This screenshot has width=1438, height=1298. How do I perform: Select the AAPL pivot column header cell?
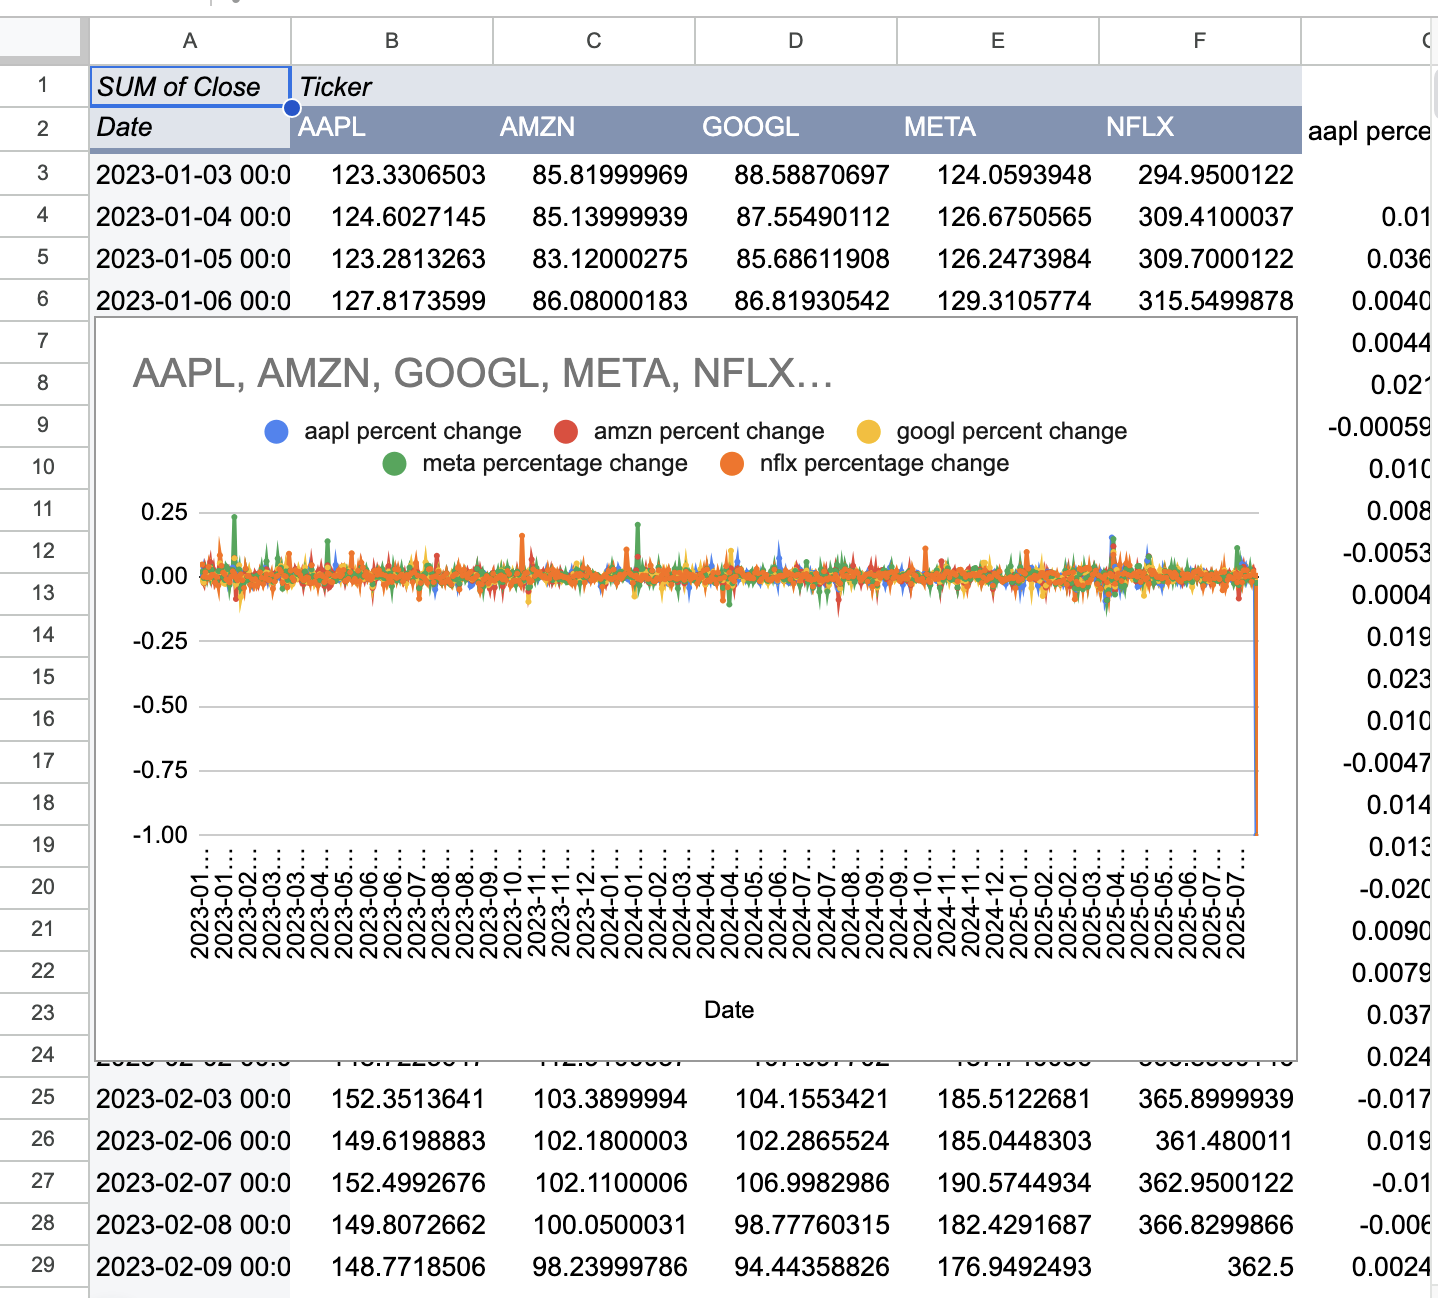tap(391, 128)
